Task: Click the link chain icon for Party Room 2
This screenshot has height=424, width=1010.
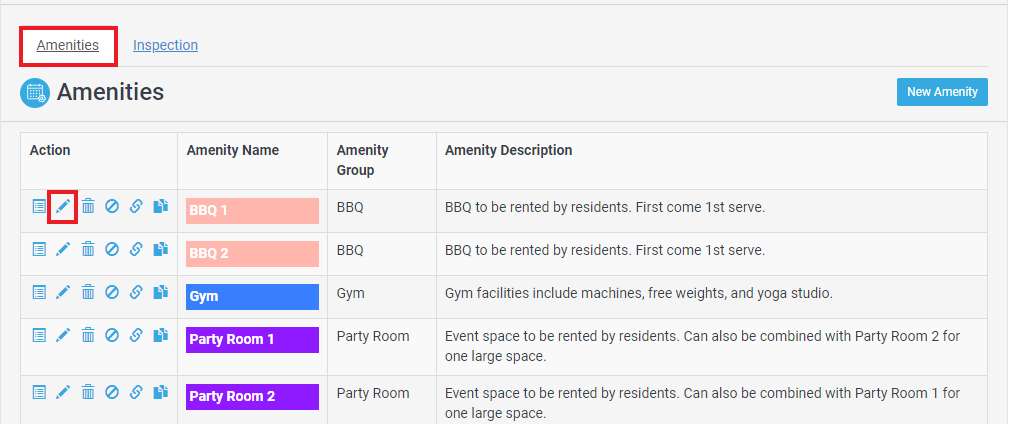Action: [136, 392]
